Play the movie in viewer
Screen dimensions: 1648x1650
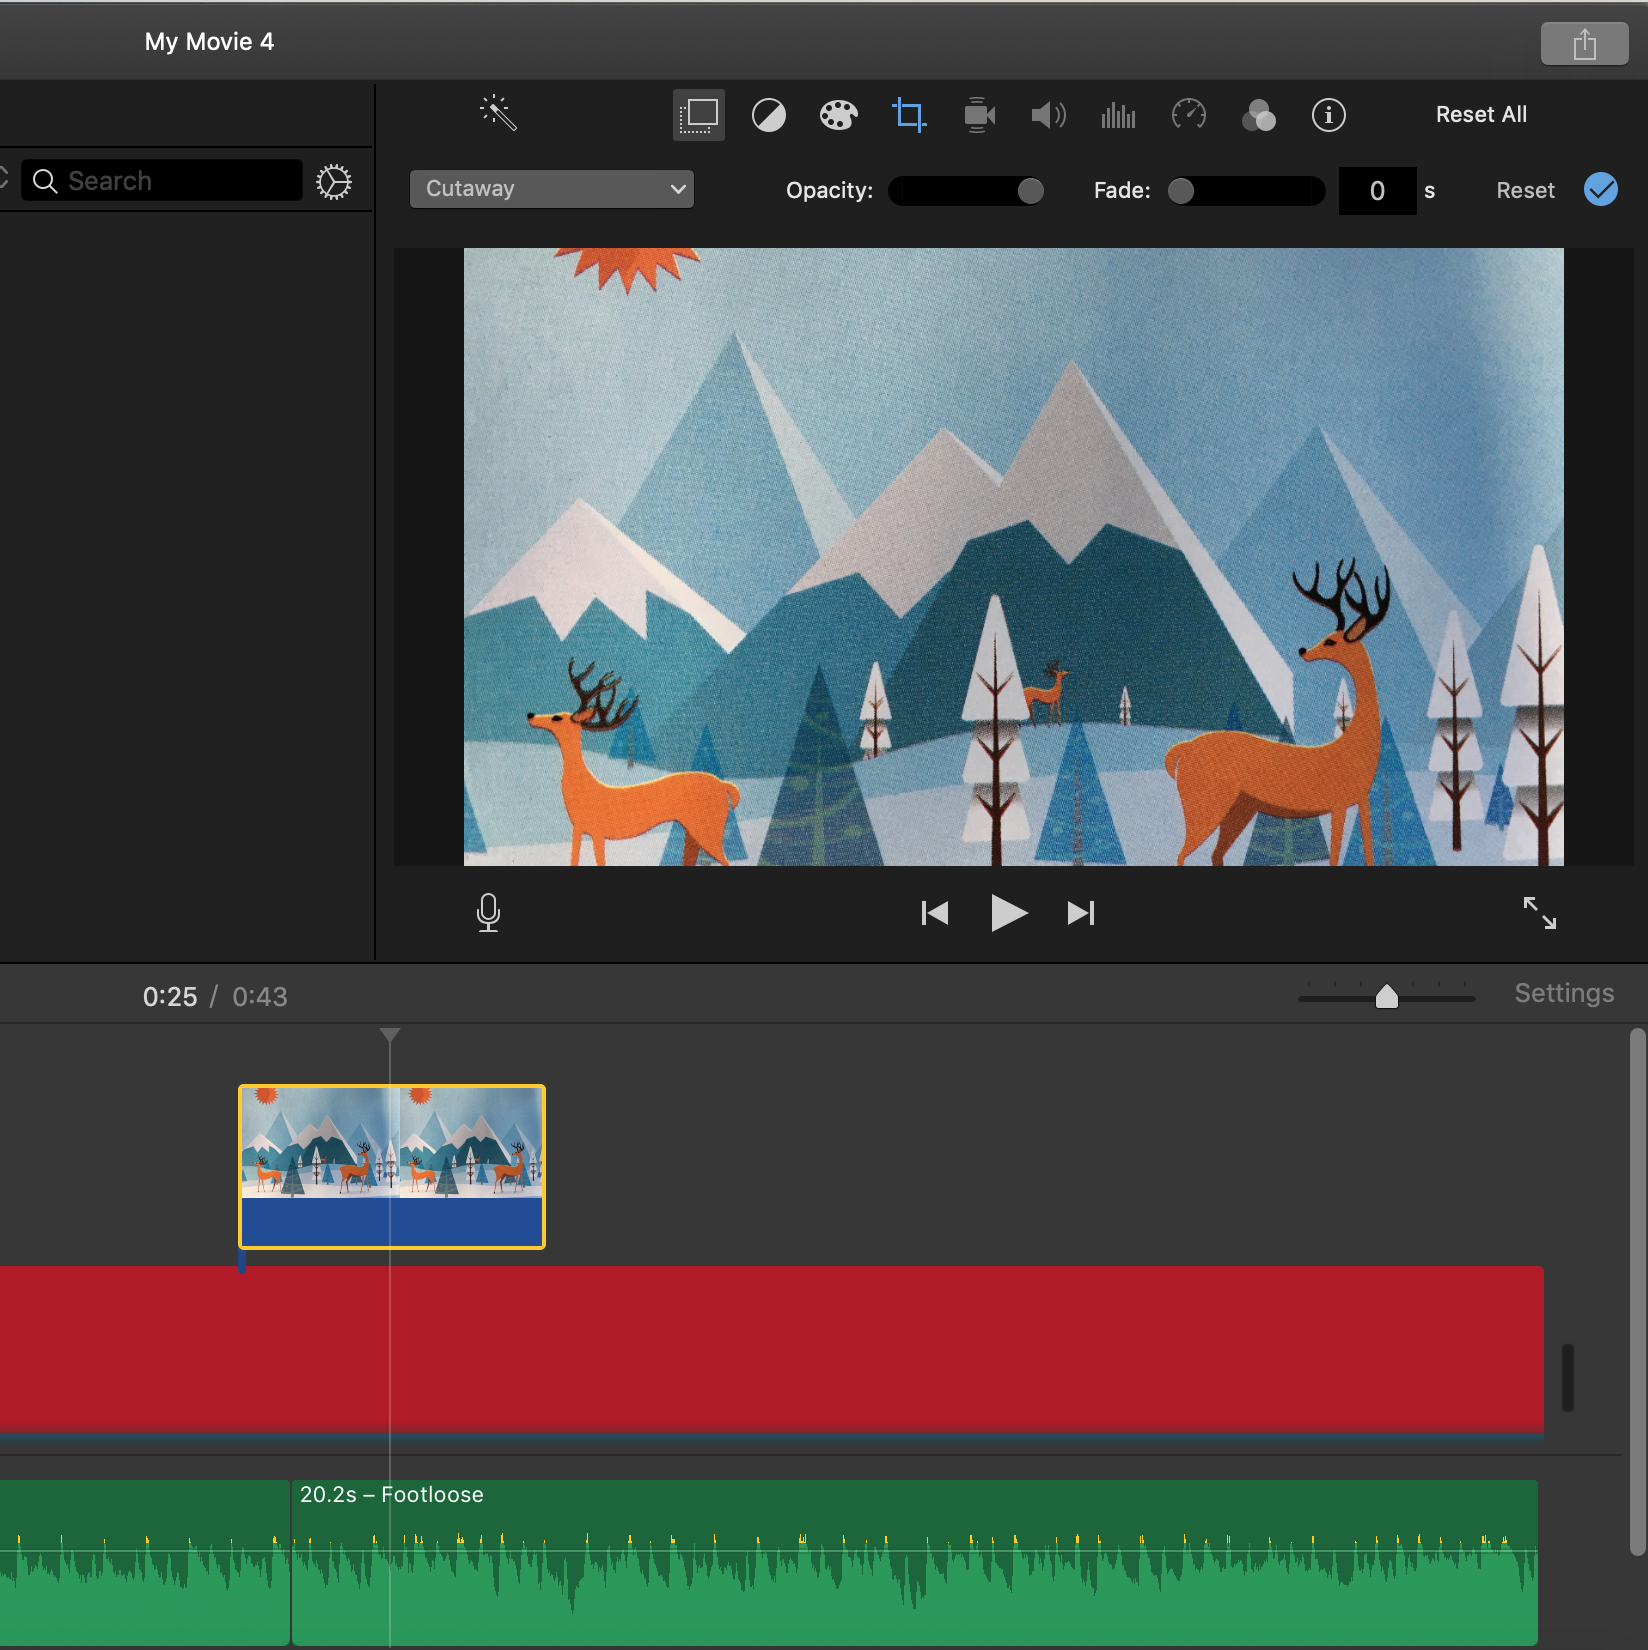[x=1008, y=913]
